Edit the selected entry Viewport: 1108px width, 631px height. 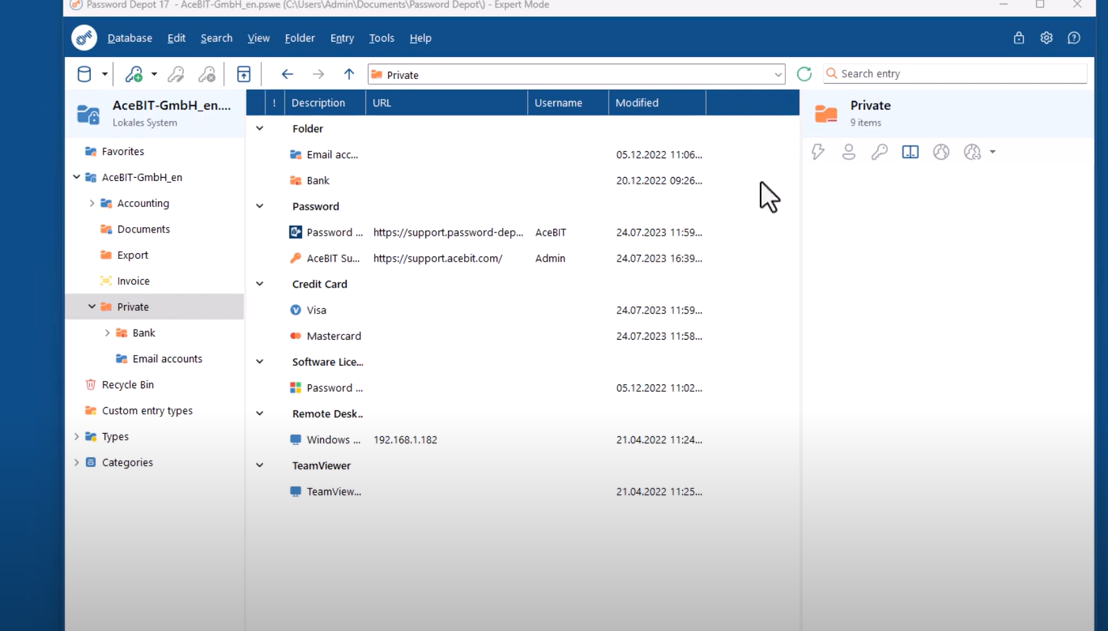176,73
